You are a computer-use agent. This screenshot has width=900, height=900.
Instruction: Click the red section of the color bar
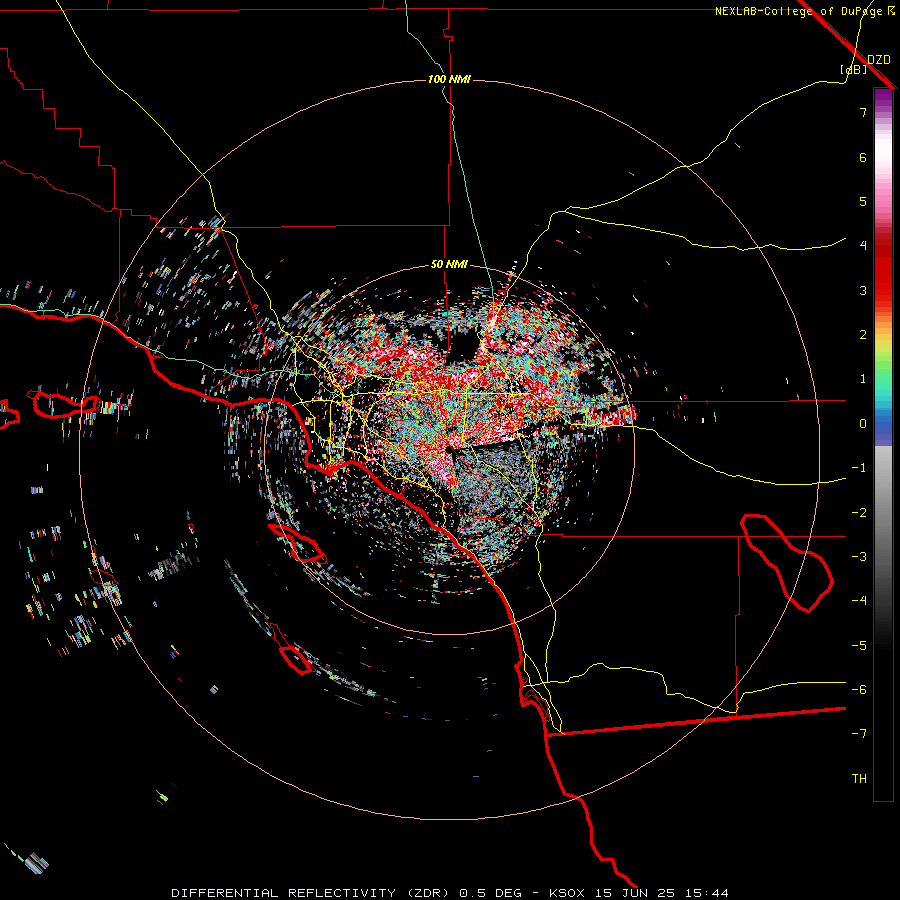883,270
